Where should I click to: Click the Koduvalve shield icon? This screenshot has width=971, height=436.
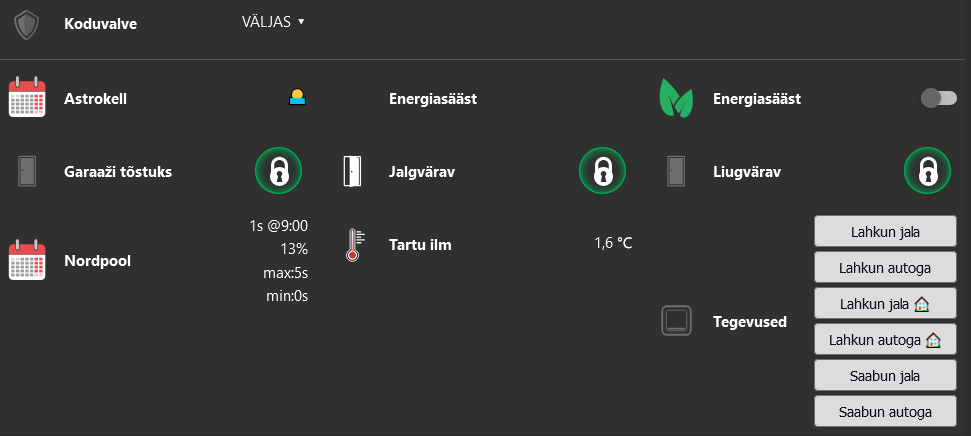[27, 25]
